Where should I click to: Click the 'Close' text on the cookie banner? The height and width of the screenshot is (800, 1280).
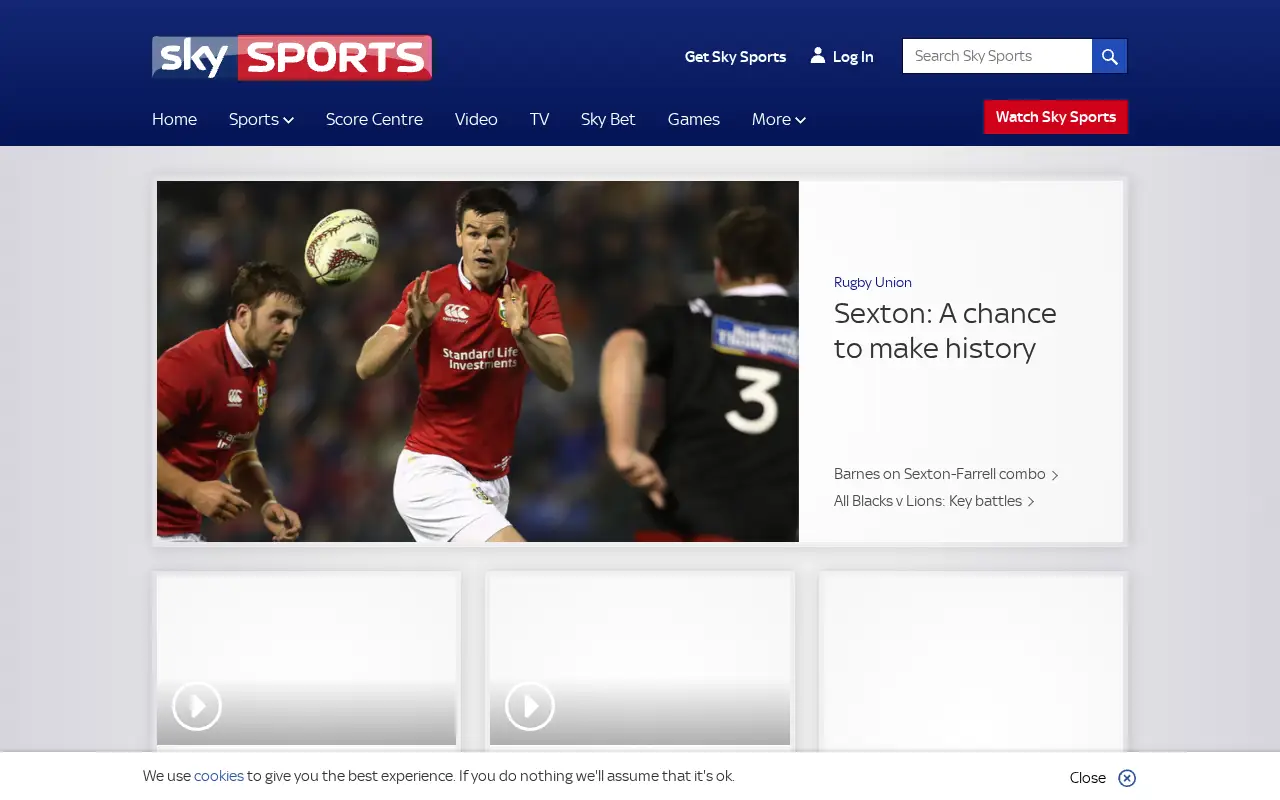click(1088, 778)
